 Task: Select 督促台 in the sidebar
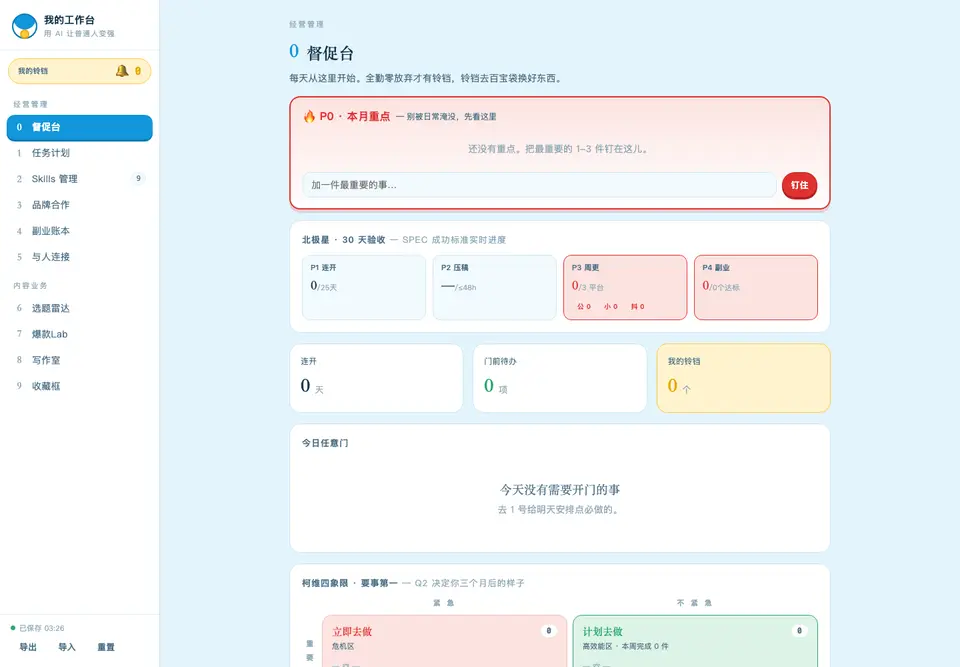click(x=80, y=127)
